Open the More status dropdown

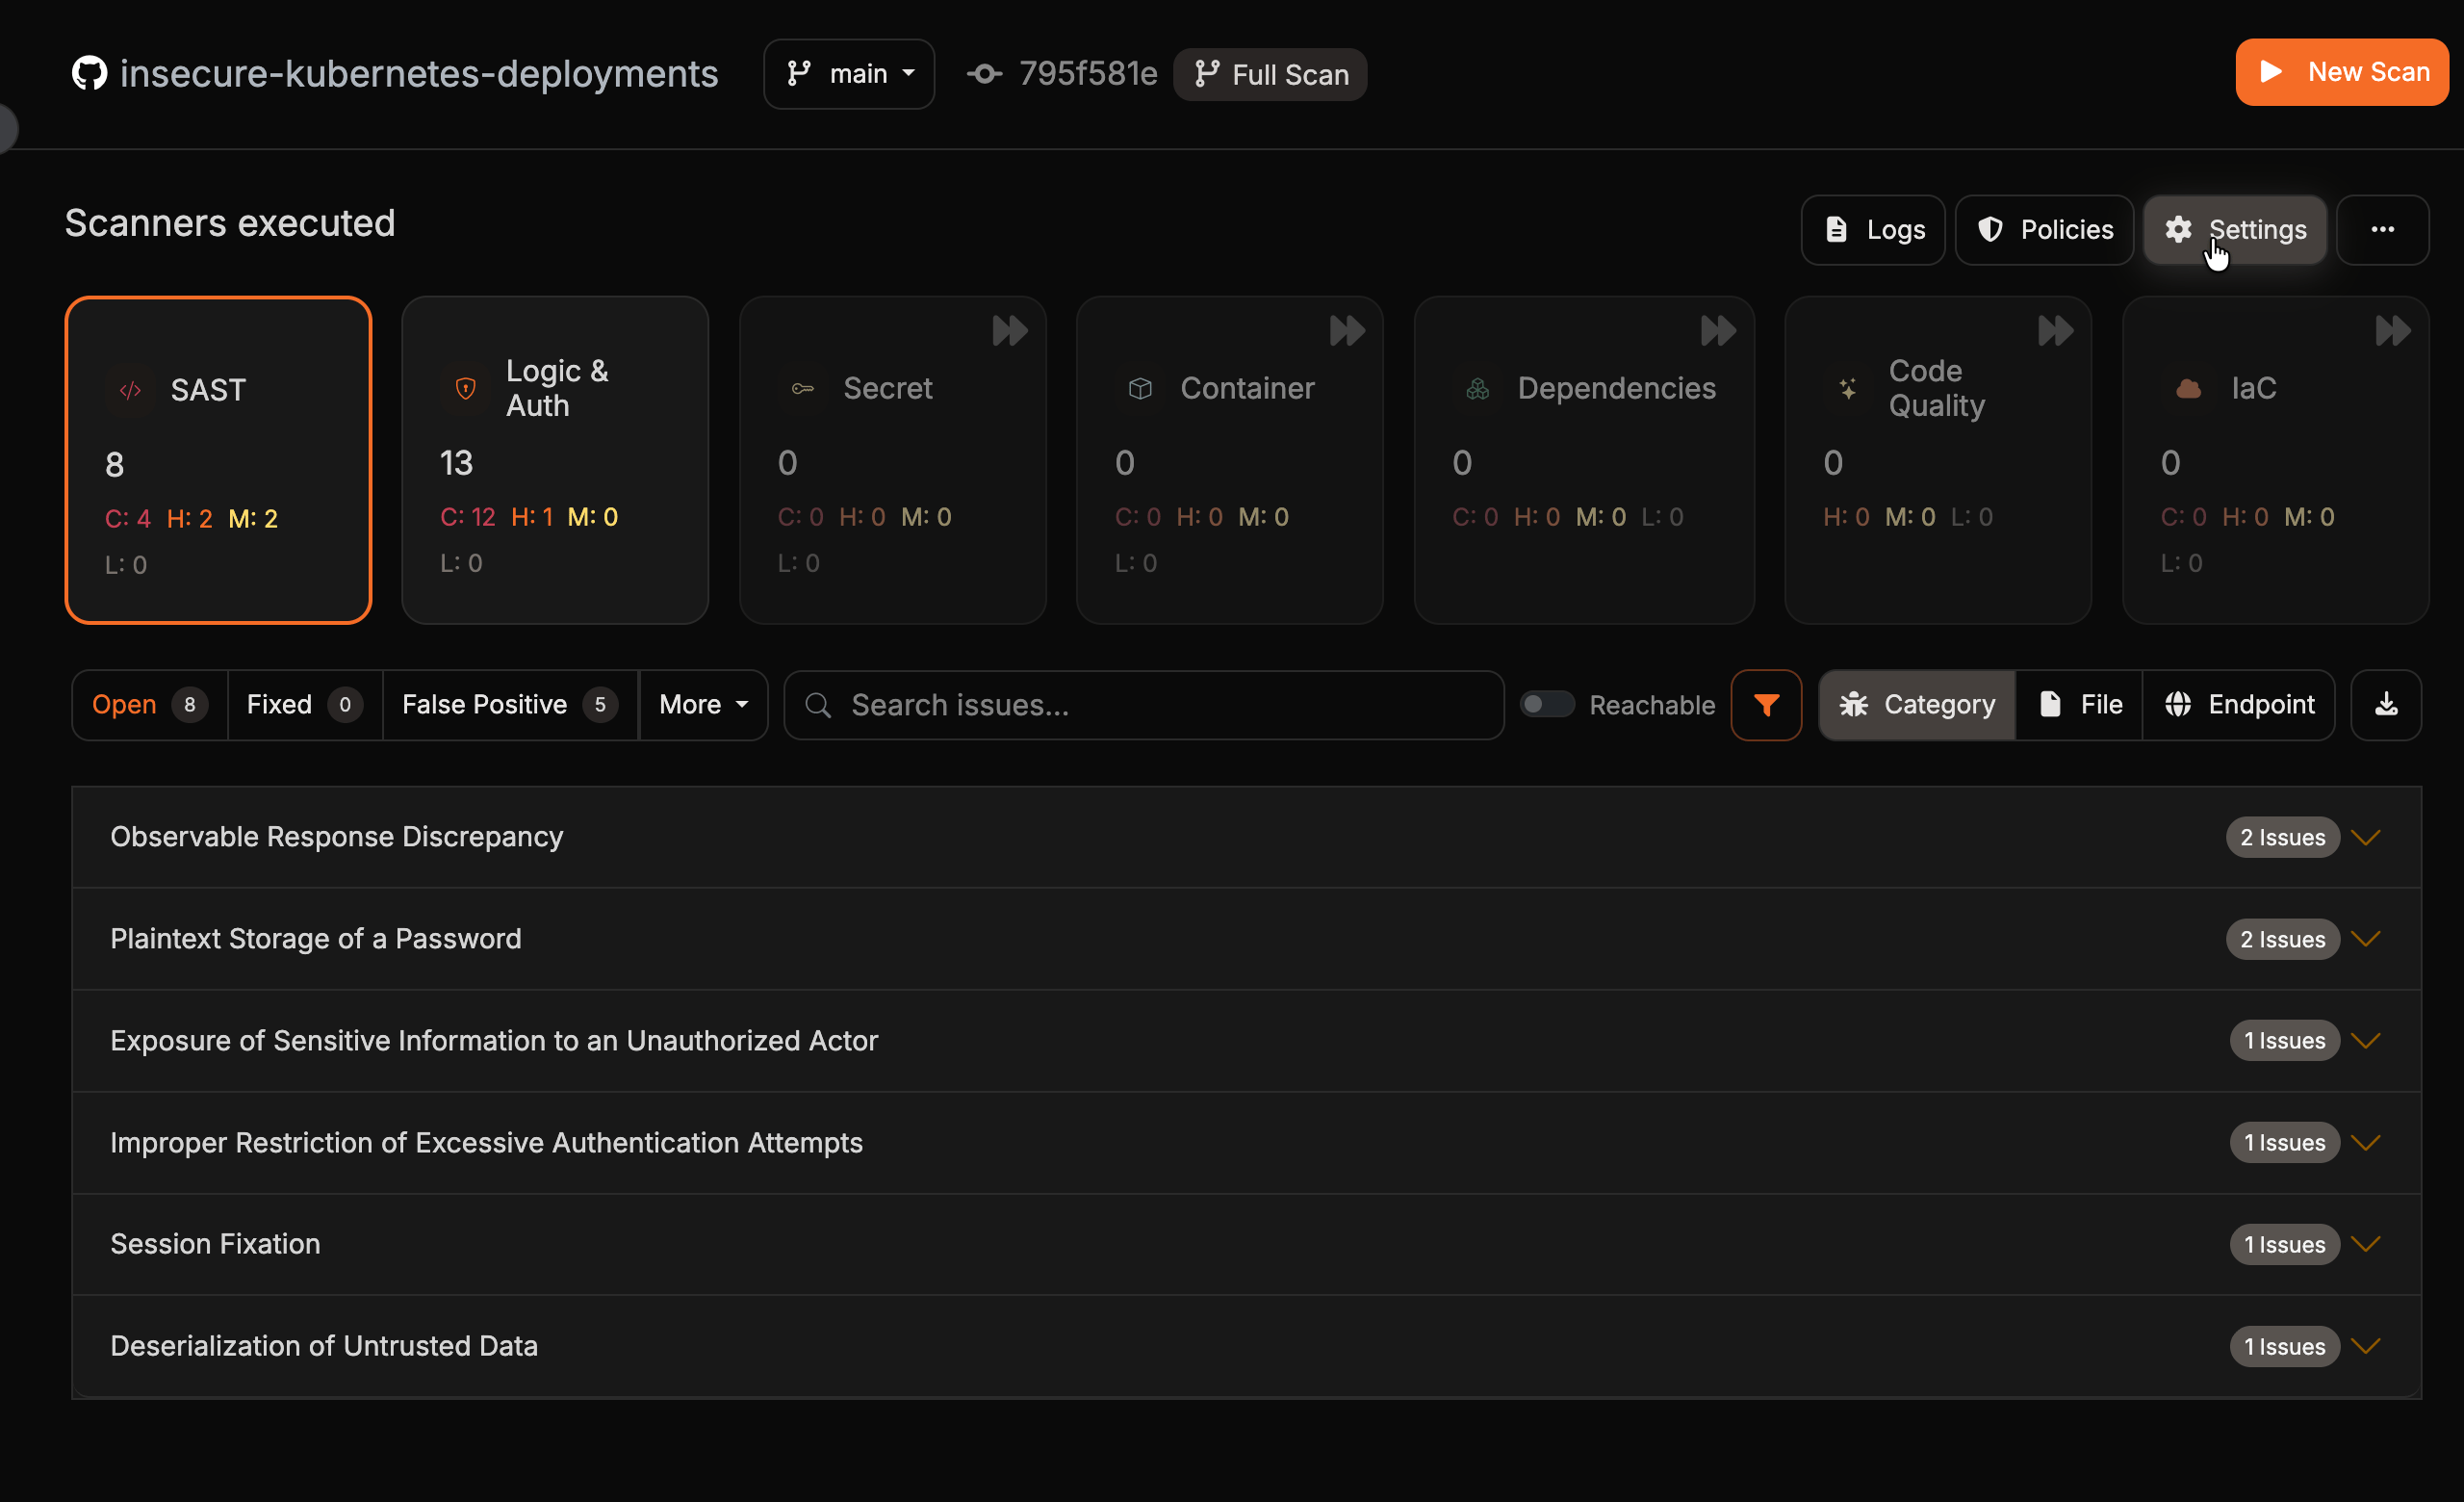tap(703, 705)
